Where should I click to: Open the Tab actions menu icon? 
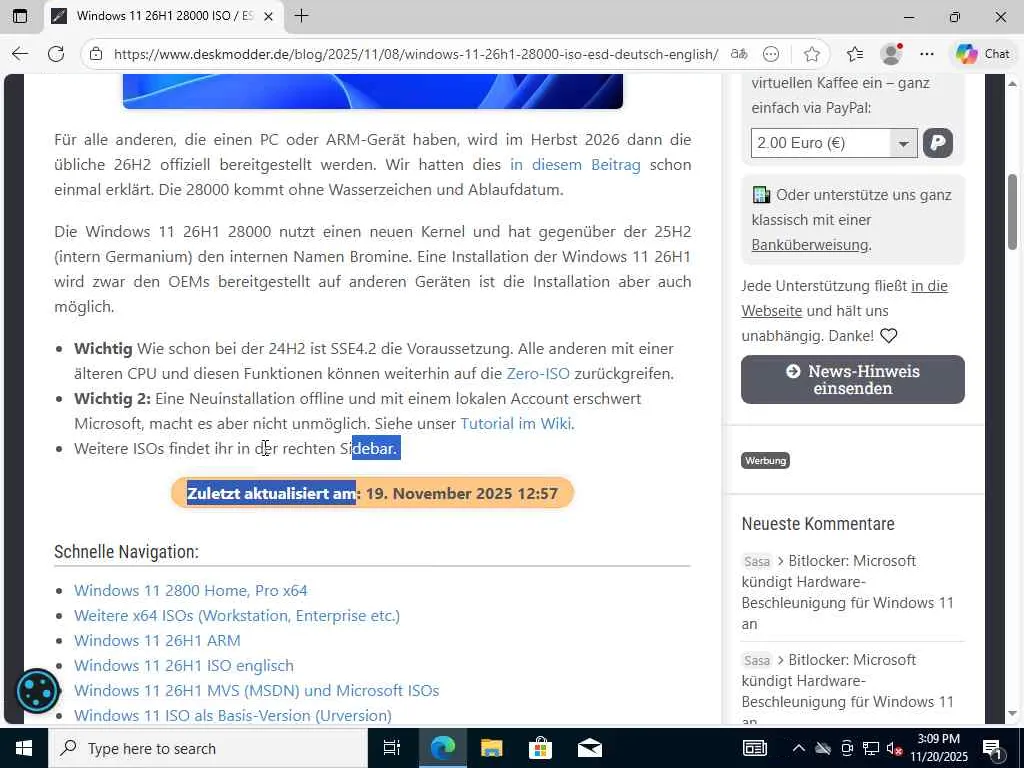[x=20, y=16]
